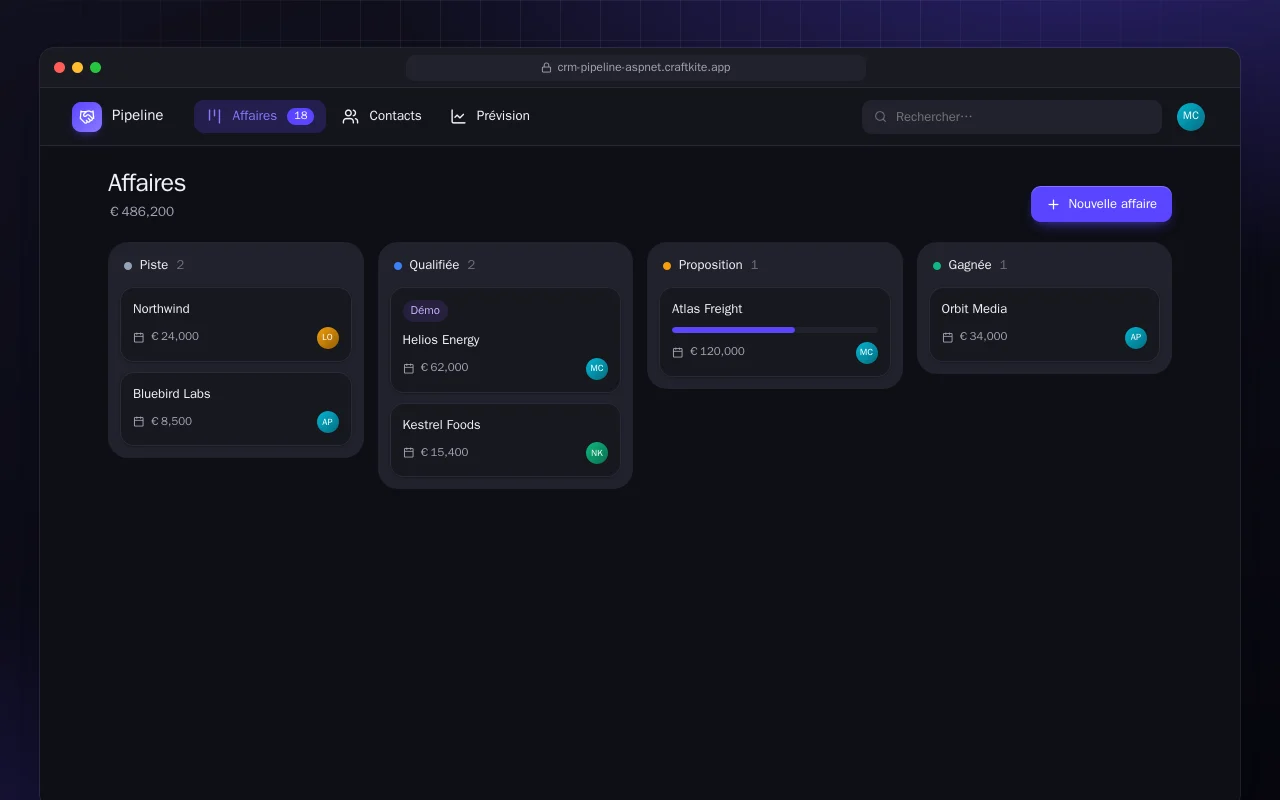Viewport: 1280px width, 800px height.
Task: Click the calendar icon on Bluebird Labs card
Action: coord(139,422)
